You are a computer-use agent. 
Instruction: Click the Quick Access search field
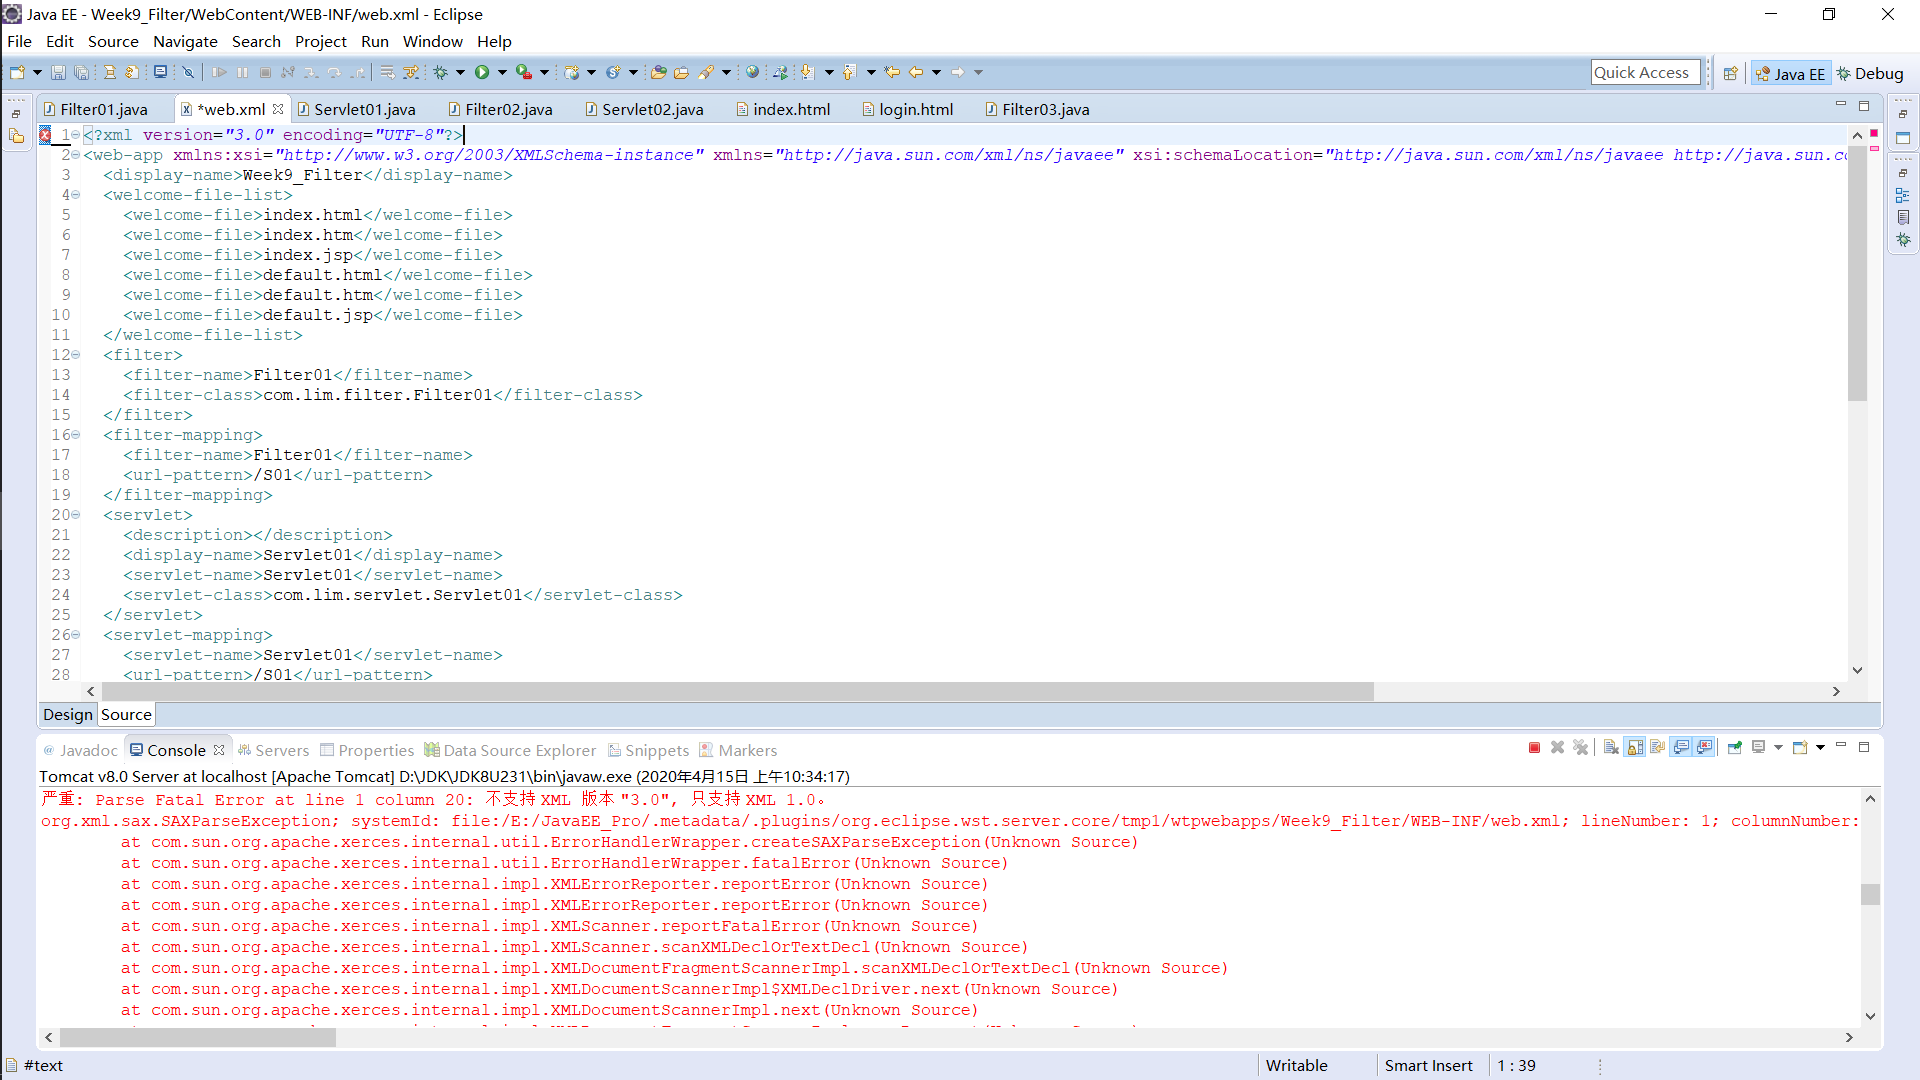click(x=1645, y=72)
